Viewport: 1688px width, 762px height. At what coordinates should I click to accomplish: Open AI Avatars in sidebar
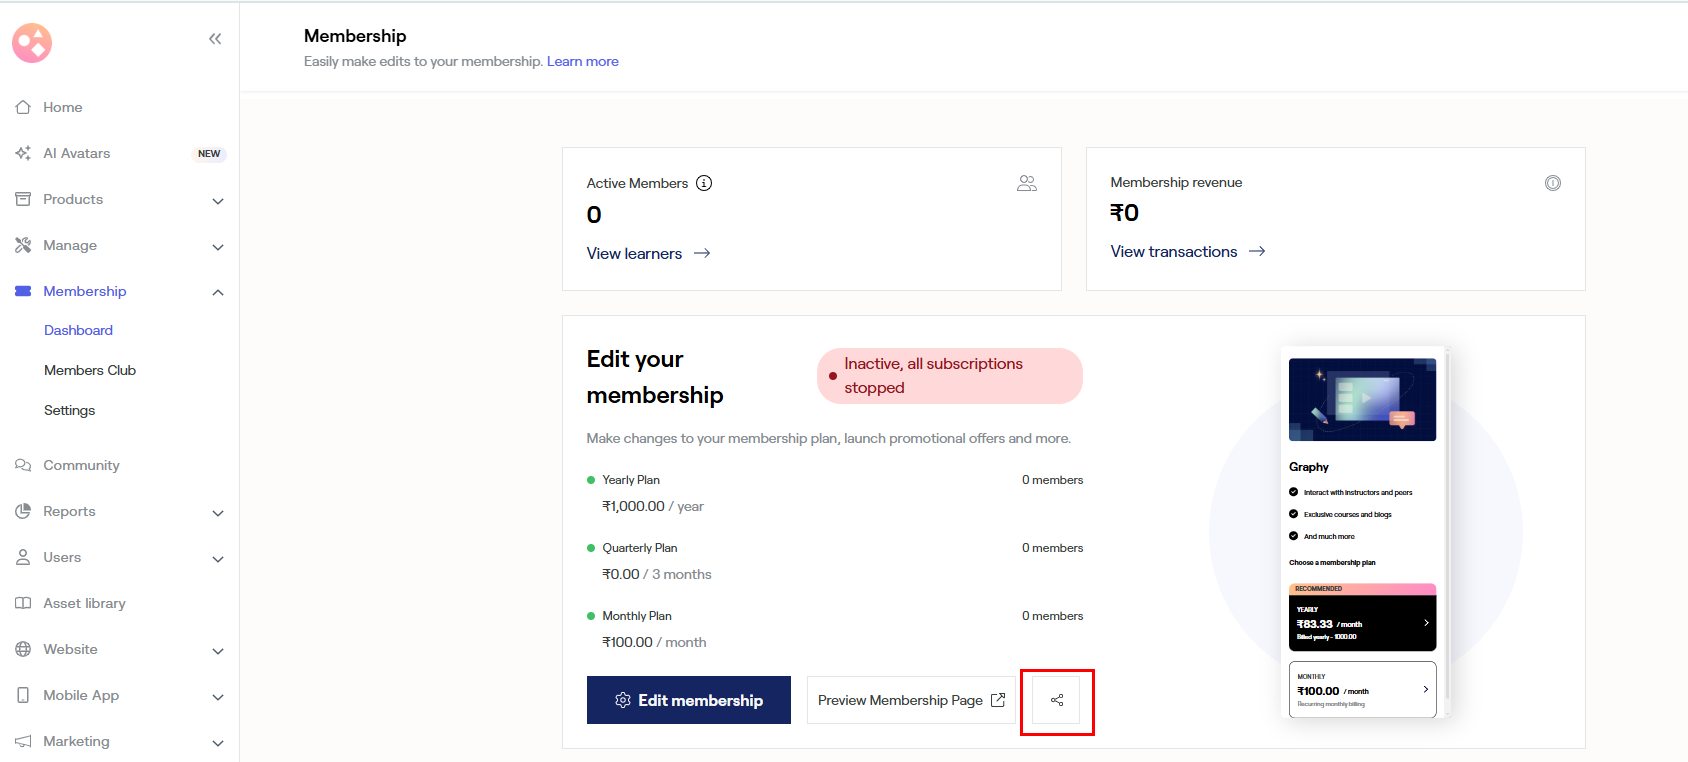pos(76,153)
